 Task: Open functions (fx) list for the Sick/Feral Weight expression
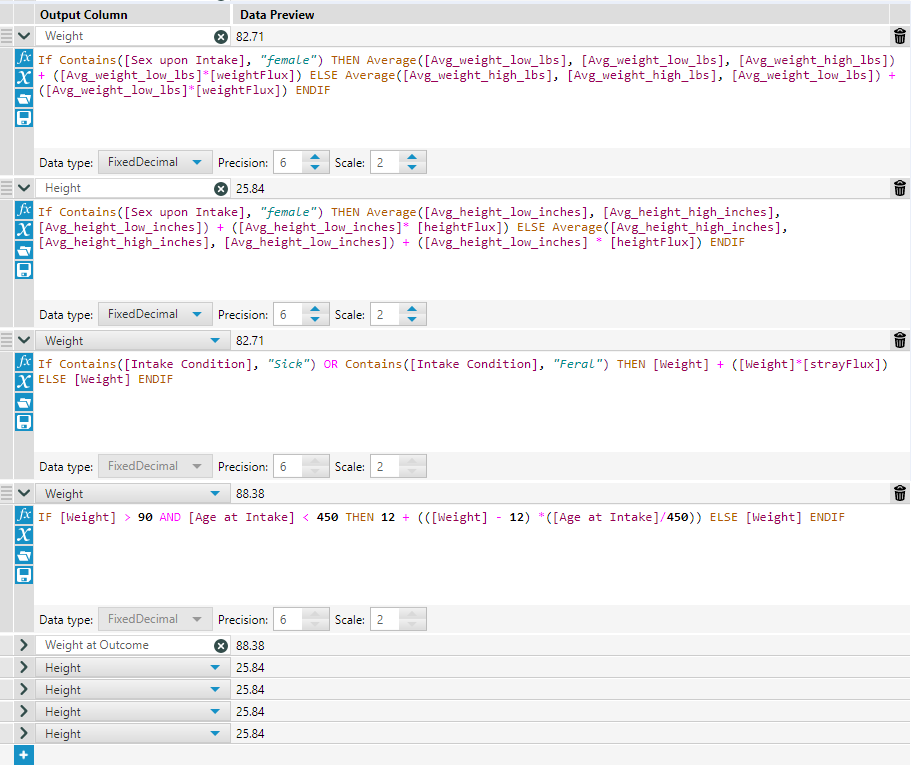[24, 361]
